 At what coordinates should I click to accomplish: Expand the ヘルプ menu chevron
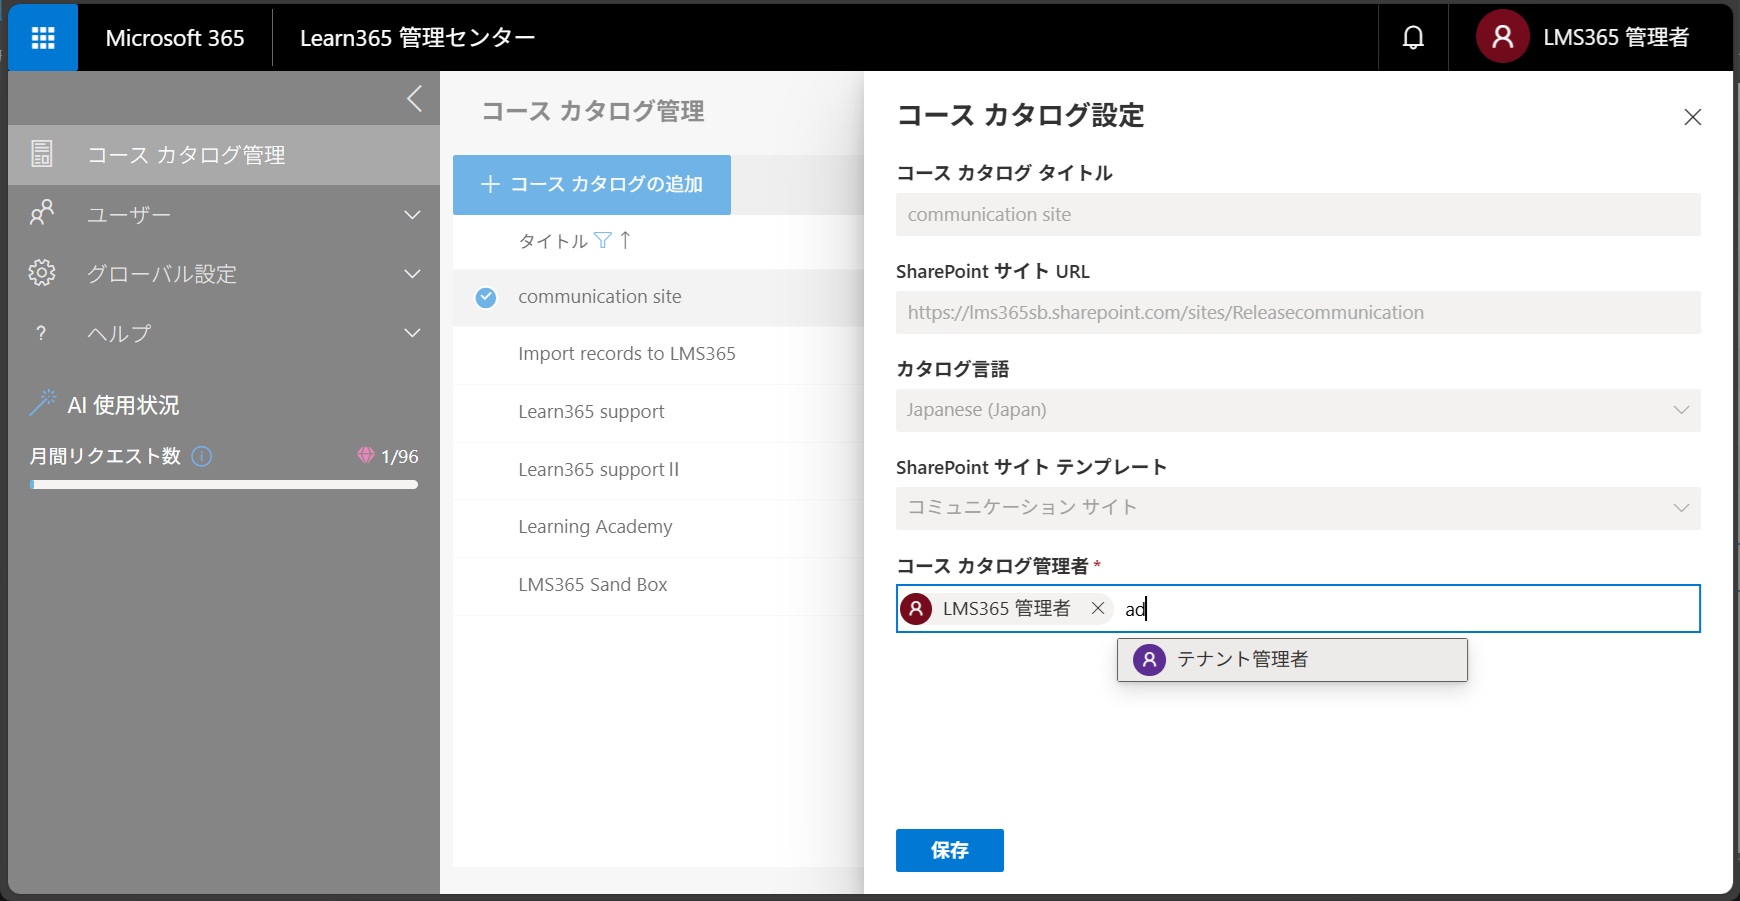coord(412,333)
